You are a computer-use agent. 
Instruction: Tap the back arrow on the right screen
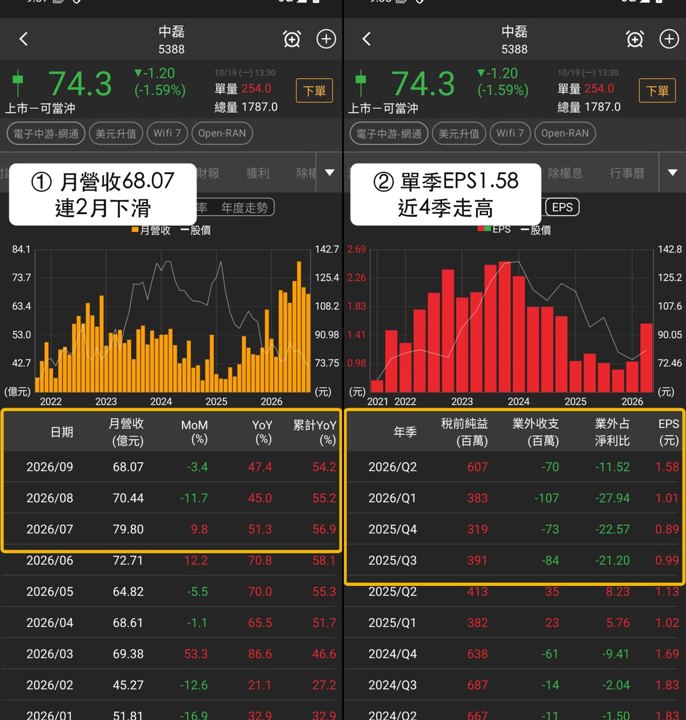point(366,39)
